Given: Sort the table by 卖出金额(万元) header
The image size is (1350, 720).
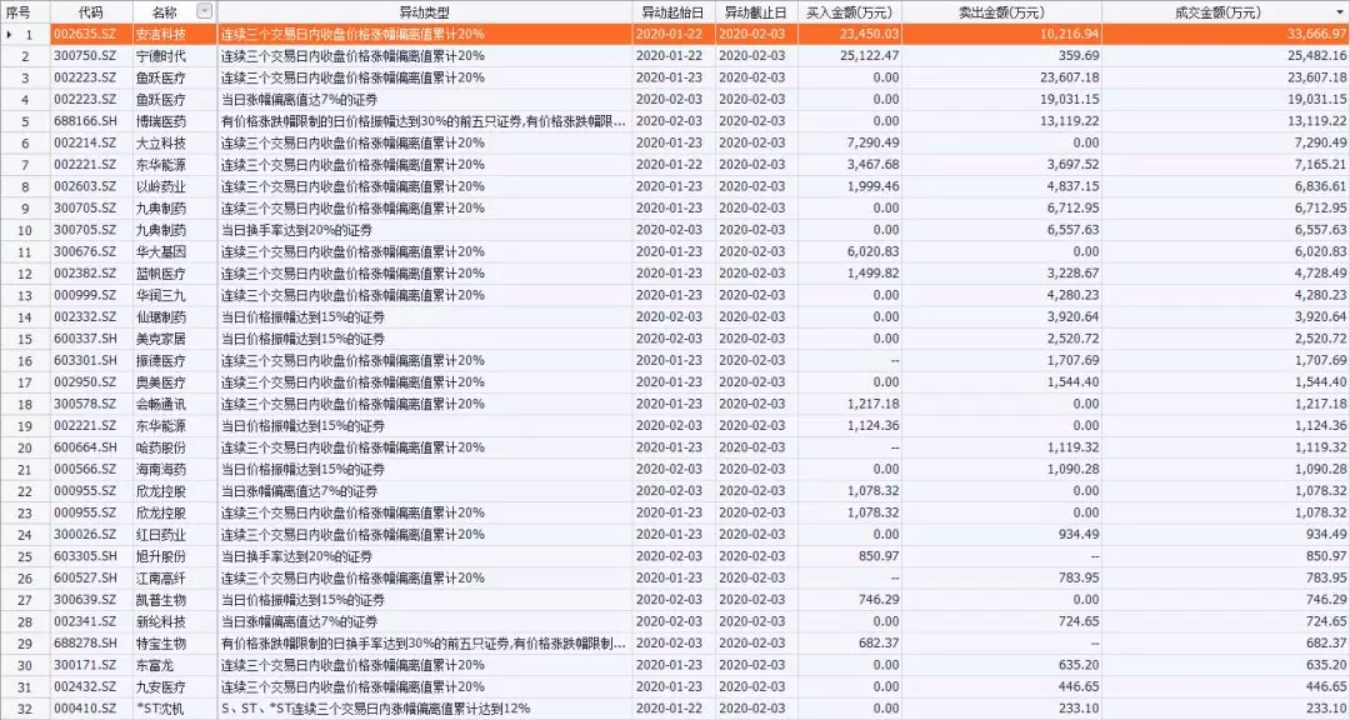Looking at the screenshot, I should click(x=1000, y=11).
